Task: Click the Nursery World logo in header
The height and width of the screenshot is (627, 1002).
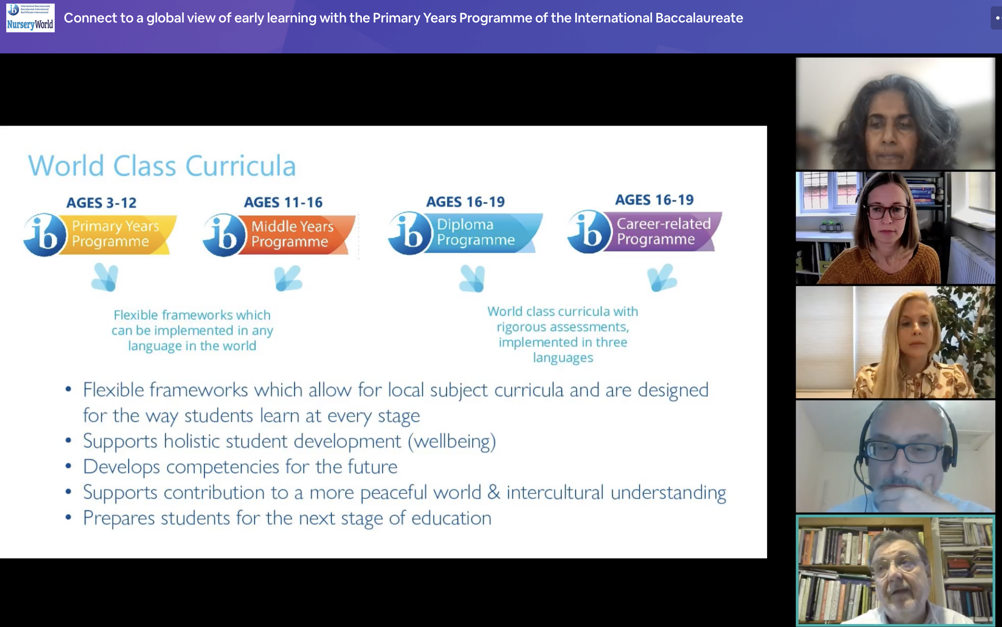Action: pos(30,17)
